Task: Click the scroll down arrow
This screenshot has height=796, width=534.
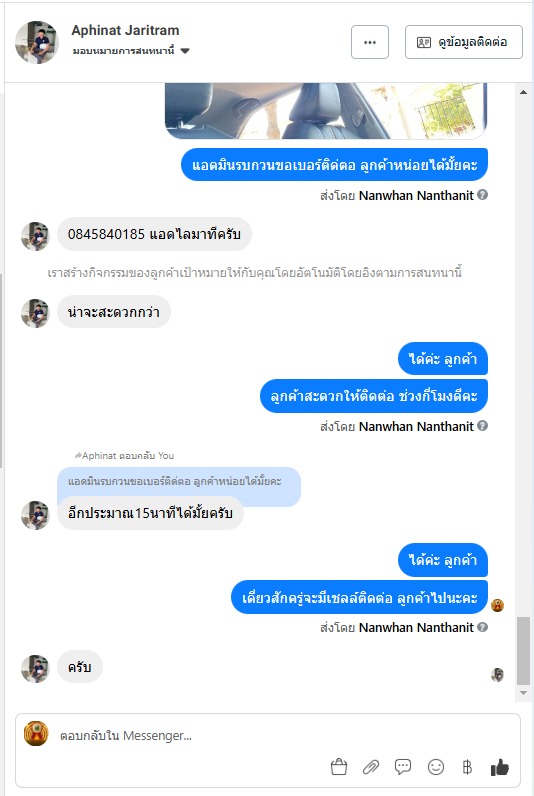Action: pyautogui.click(x=523, y=692)
